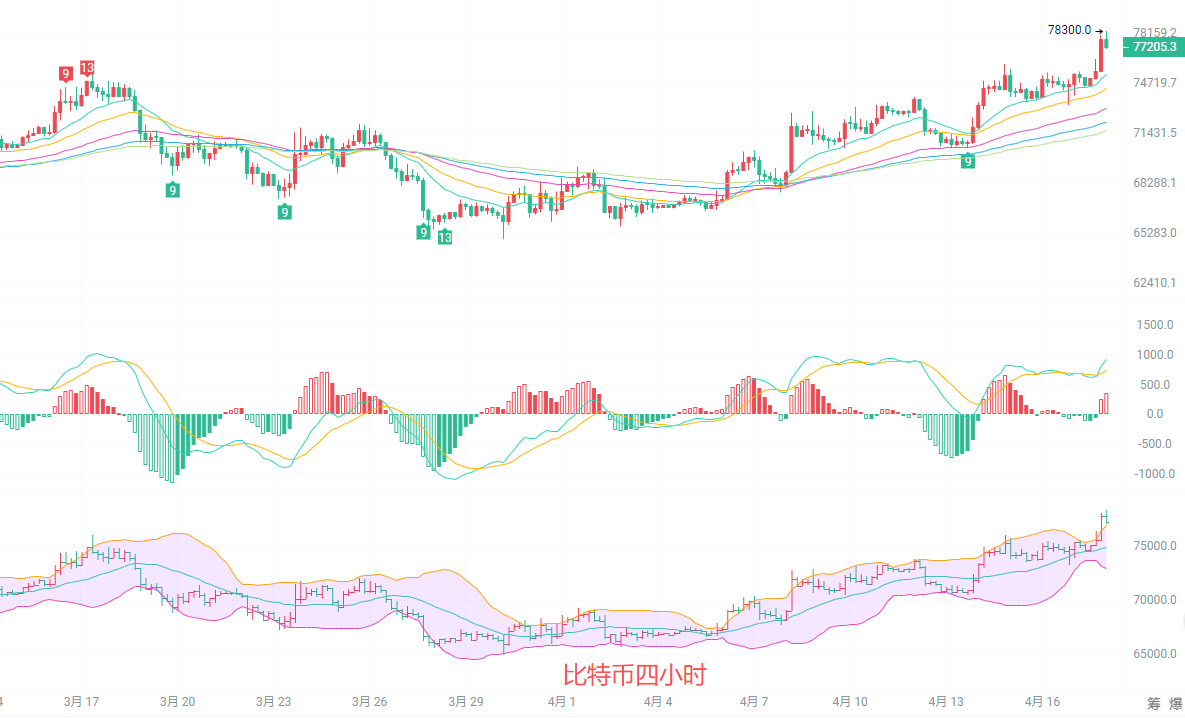Click the green 77205.3 current price tag
The image size is (1185, 718).
tap(1153, 47)
